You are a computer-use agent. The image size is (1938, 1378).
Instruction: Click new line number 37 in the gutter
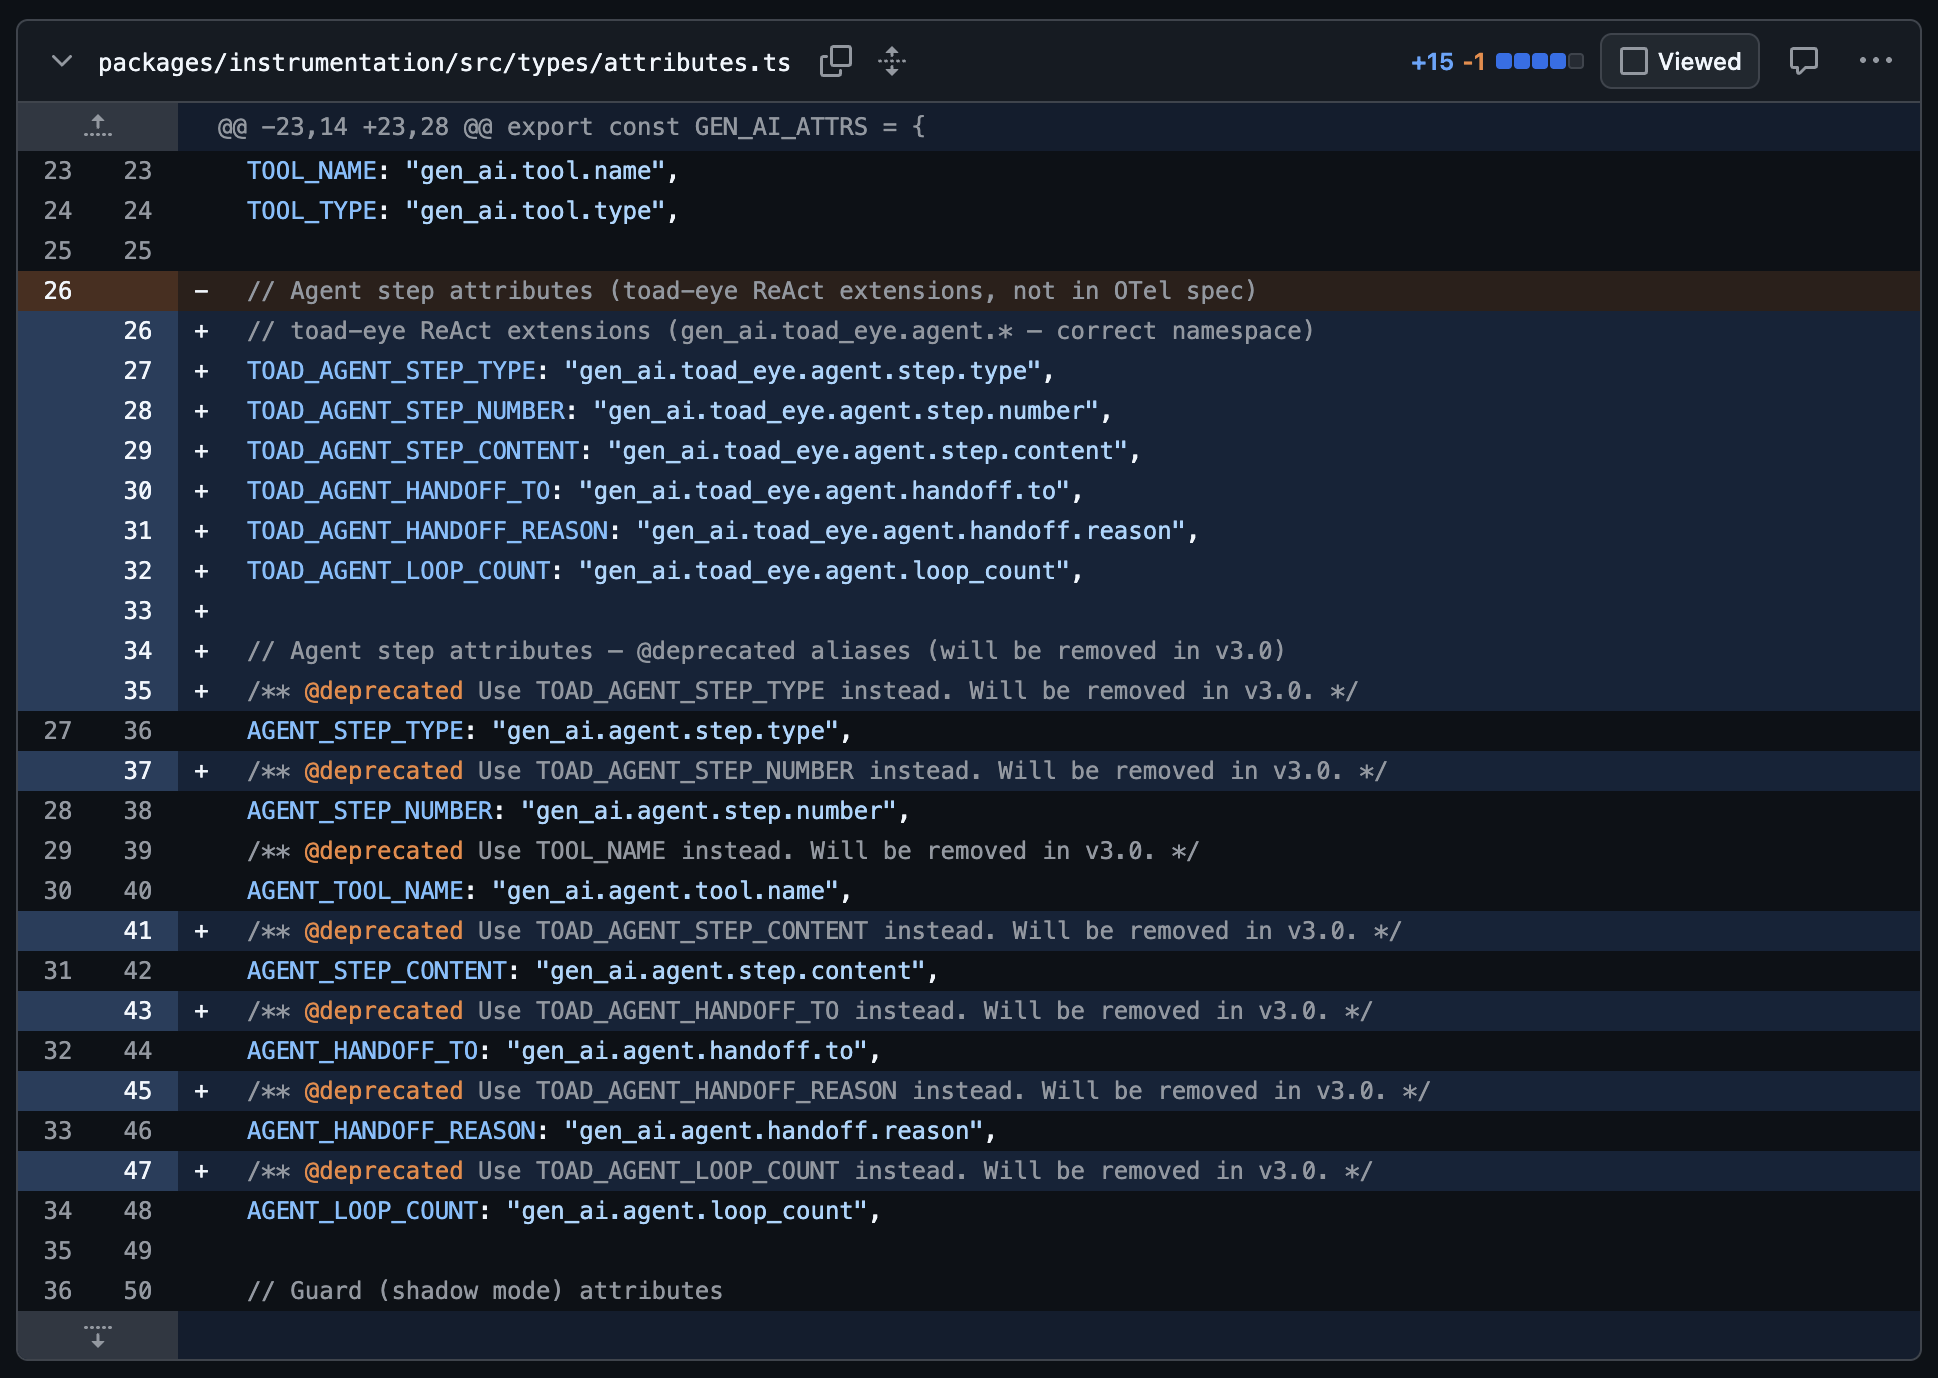tap(138, 770)
